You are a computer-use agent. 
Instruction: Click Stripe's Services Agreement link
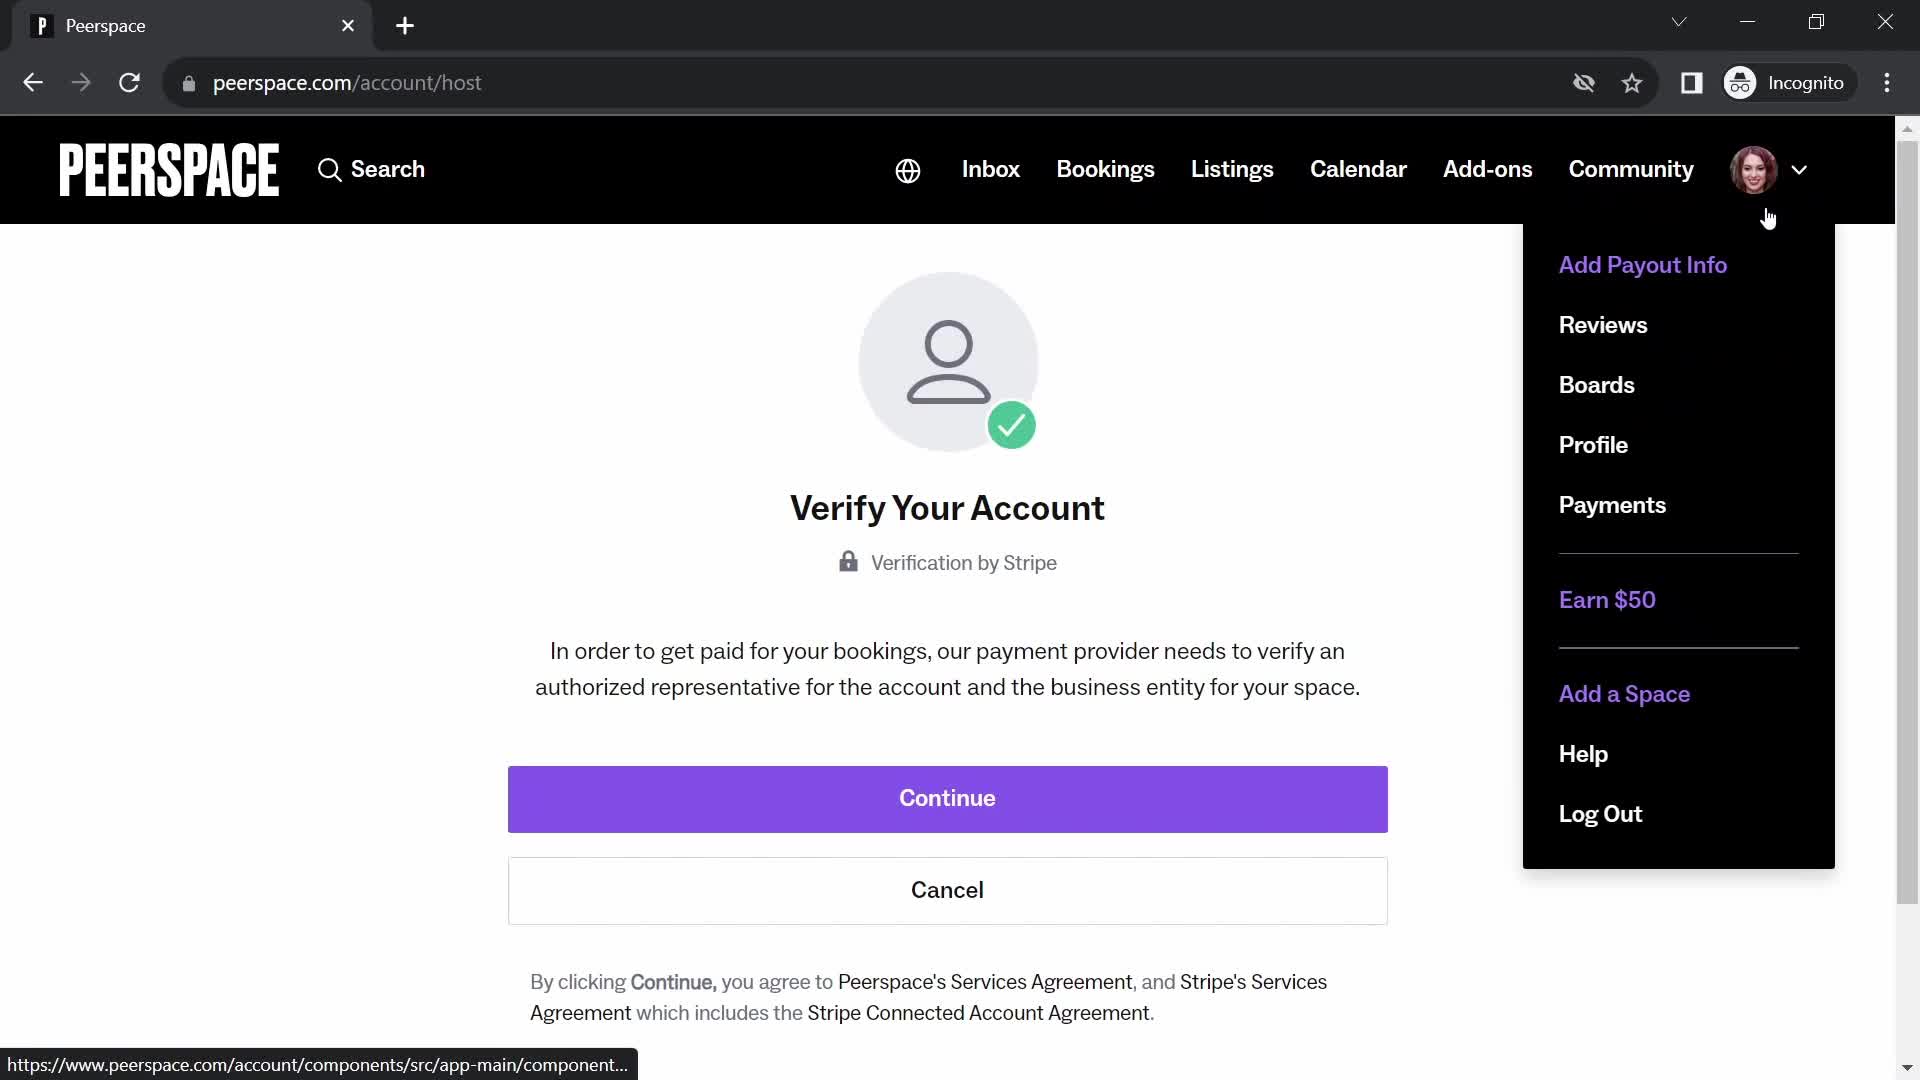click(1254, 982)
